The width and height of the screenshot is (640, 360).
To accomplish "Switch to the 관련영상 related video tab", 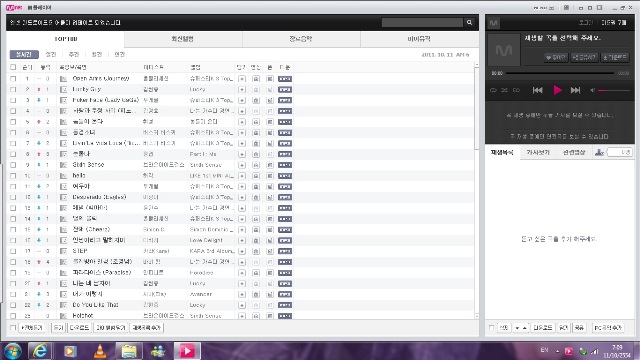I will (x=574, y=152).
